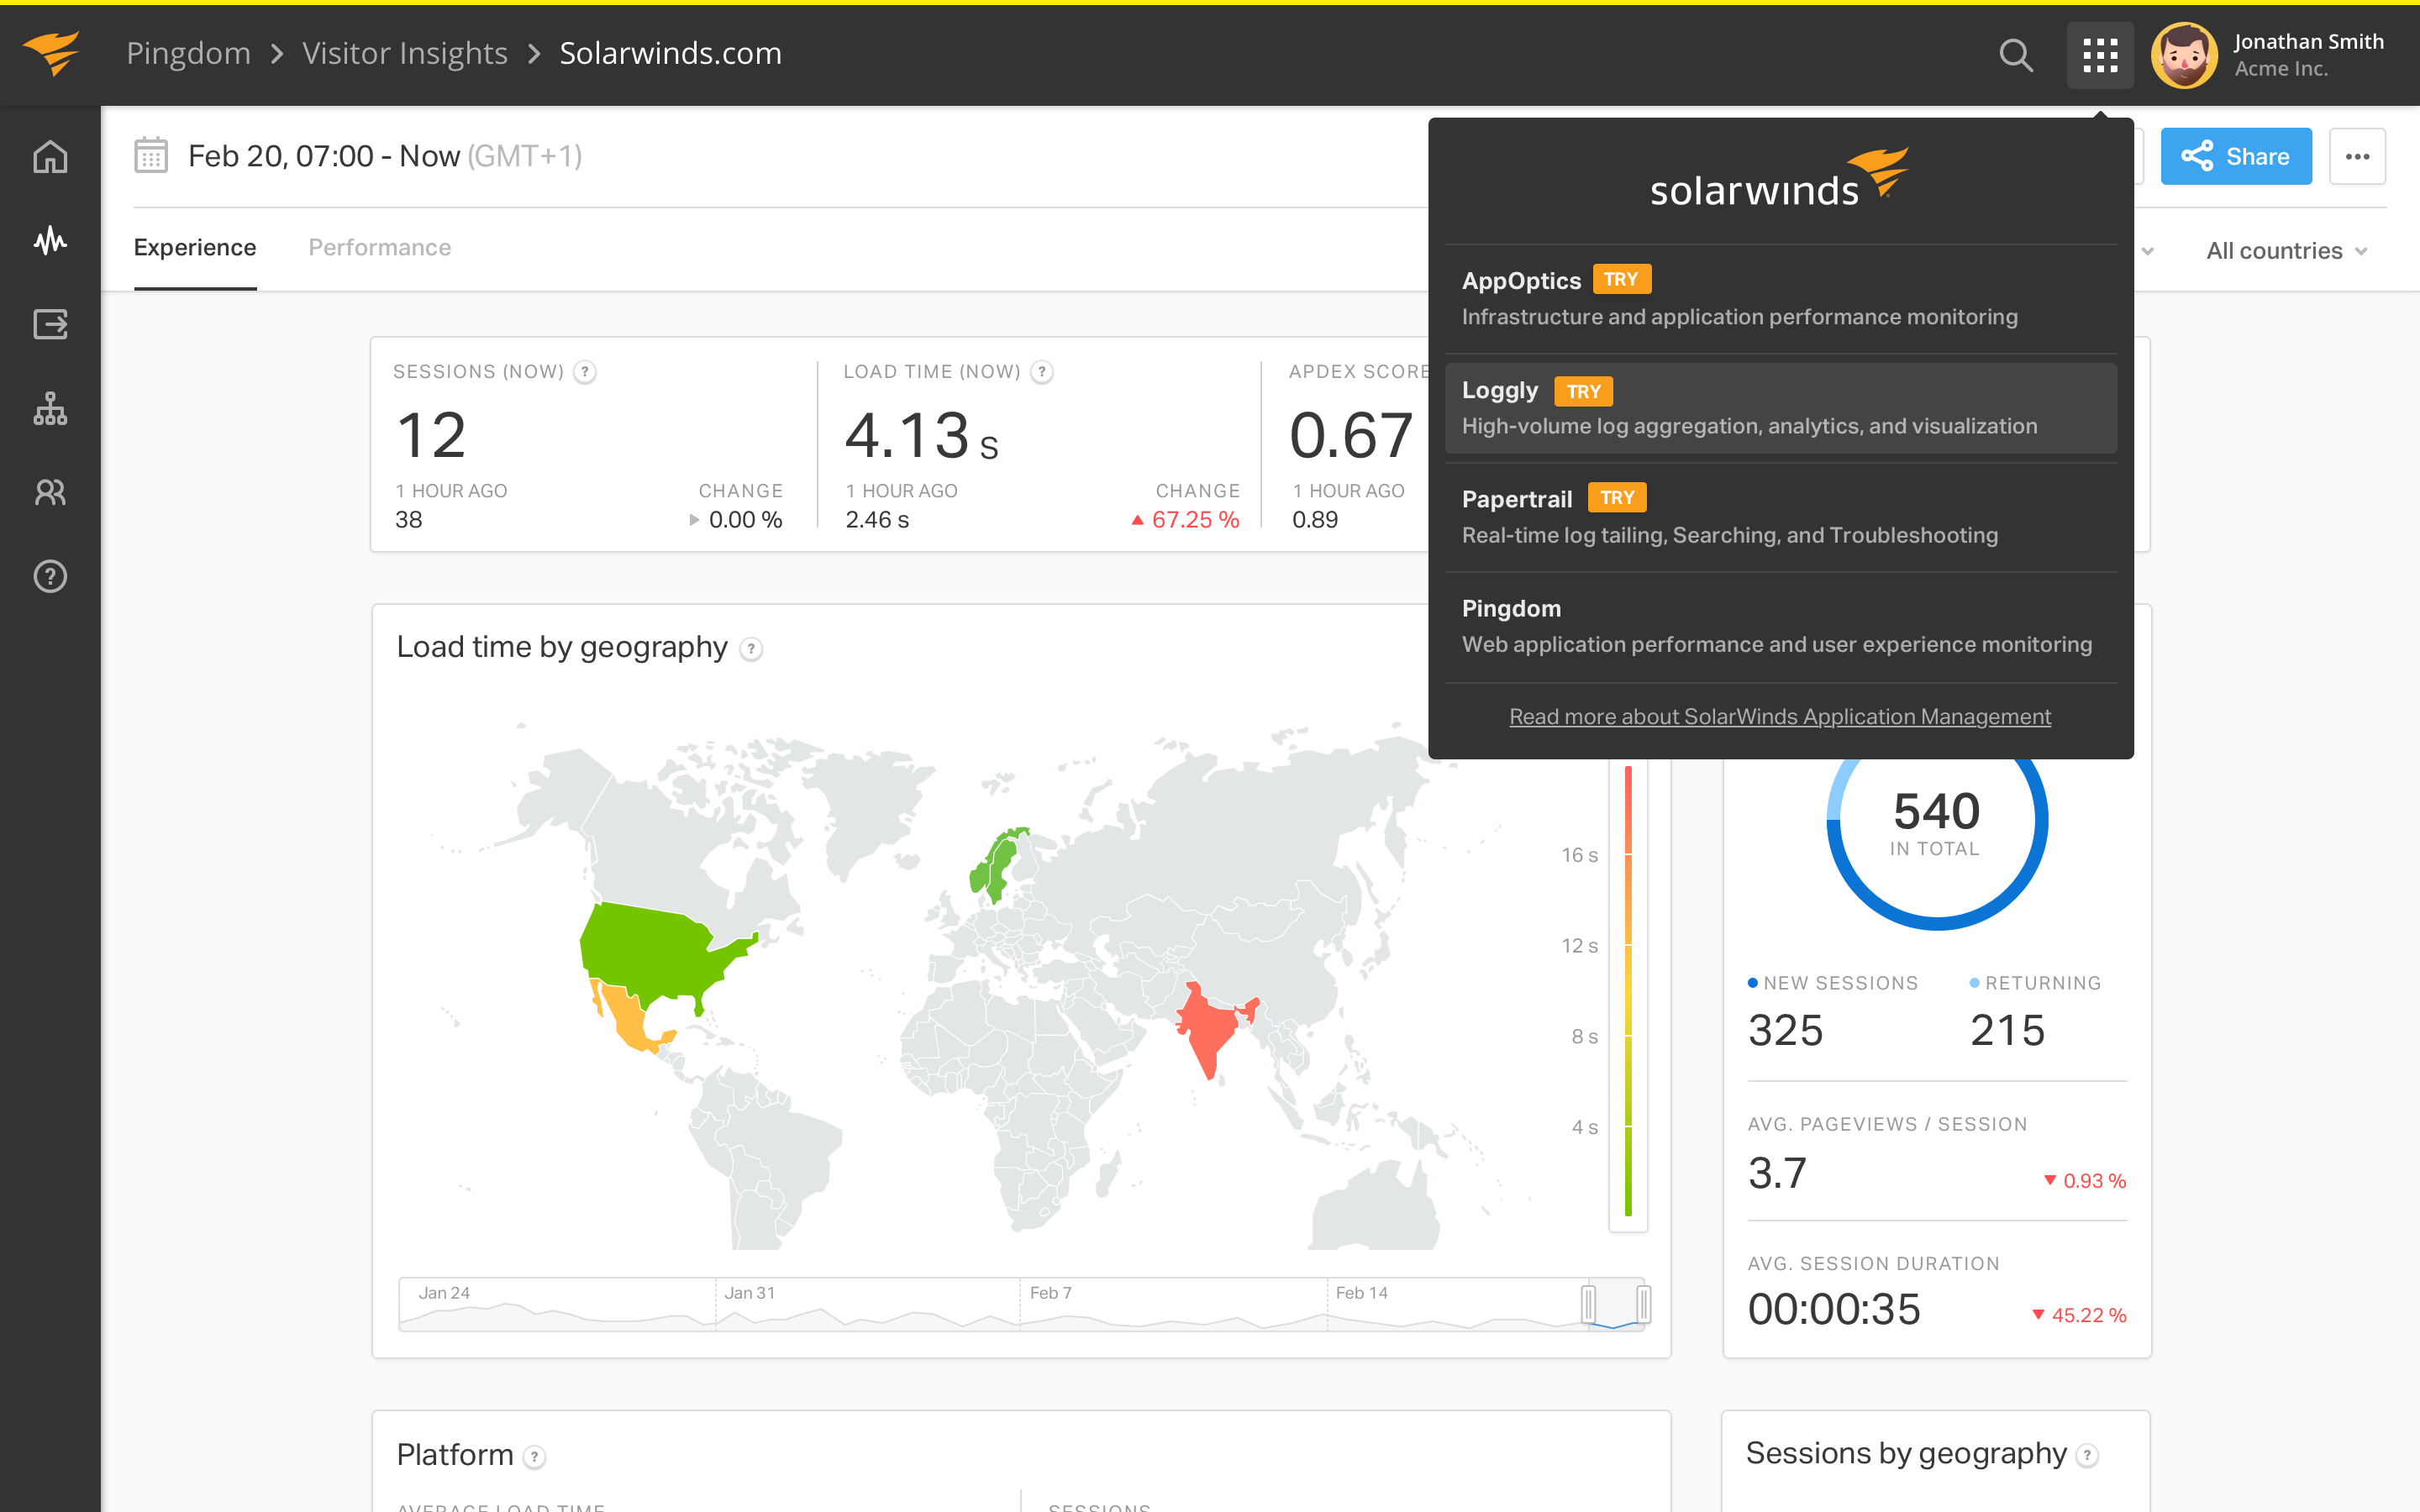
Task: Go to Home in the sidebar
Action: pos(50,157)
